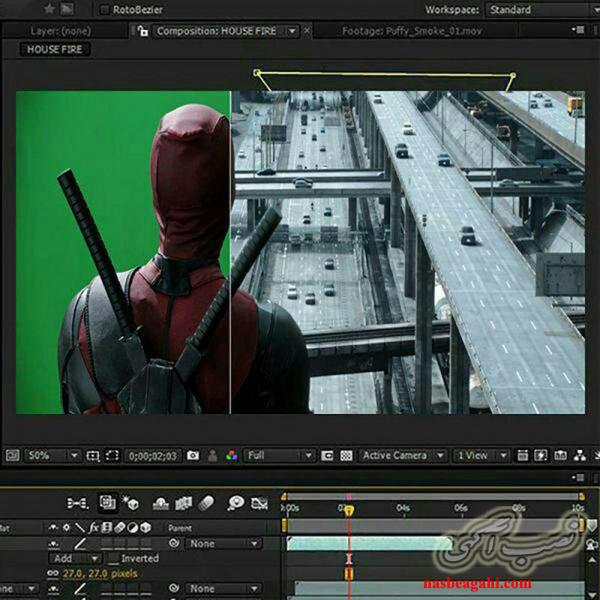This screenshot has height=600, width=600.
Task: Open the Active Camera view dropdown
Action: pyautogui.click(x=402, y=456)
